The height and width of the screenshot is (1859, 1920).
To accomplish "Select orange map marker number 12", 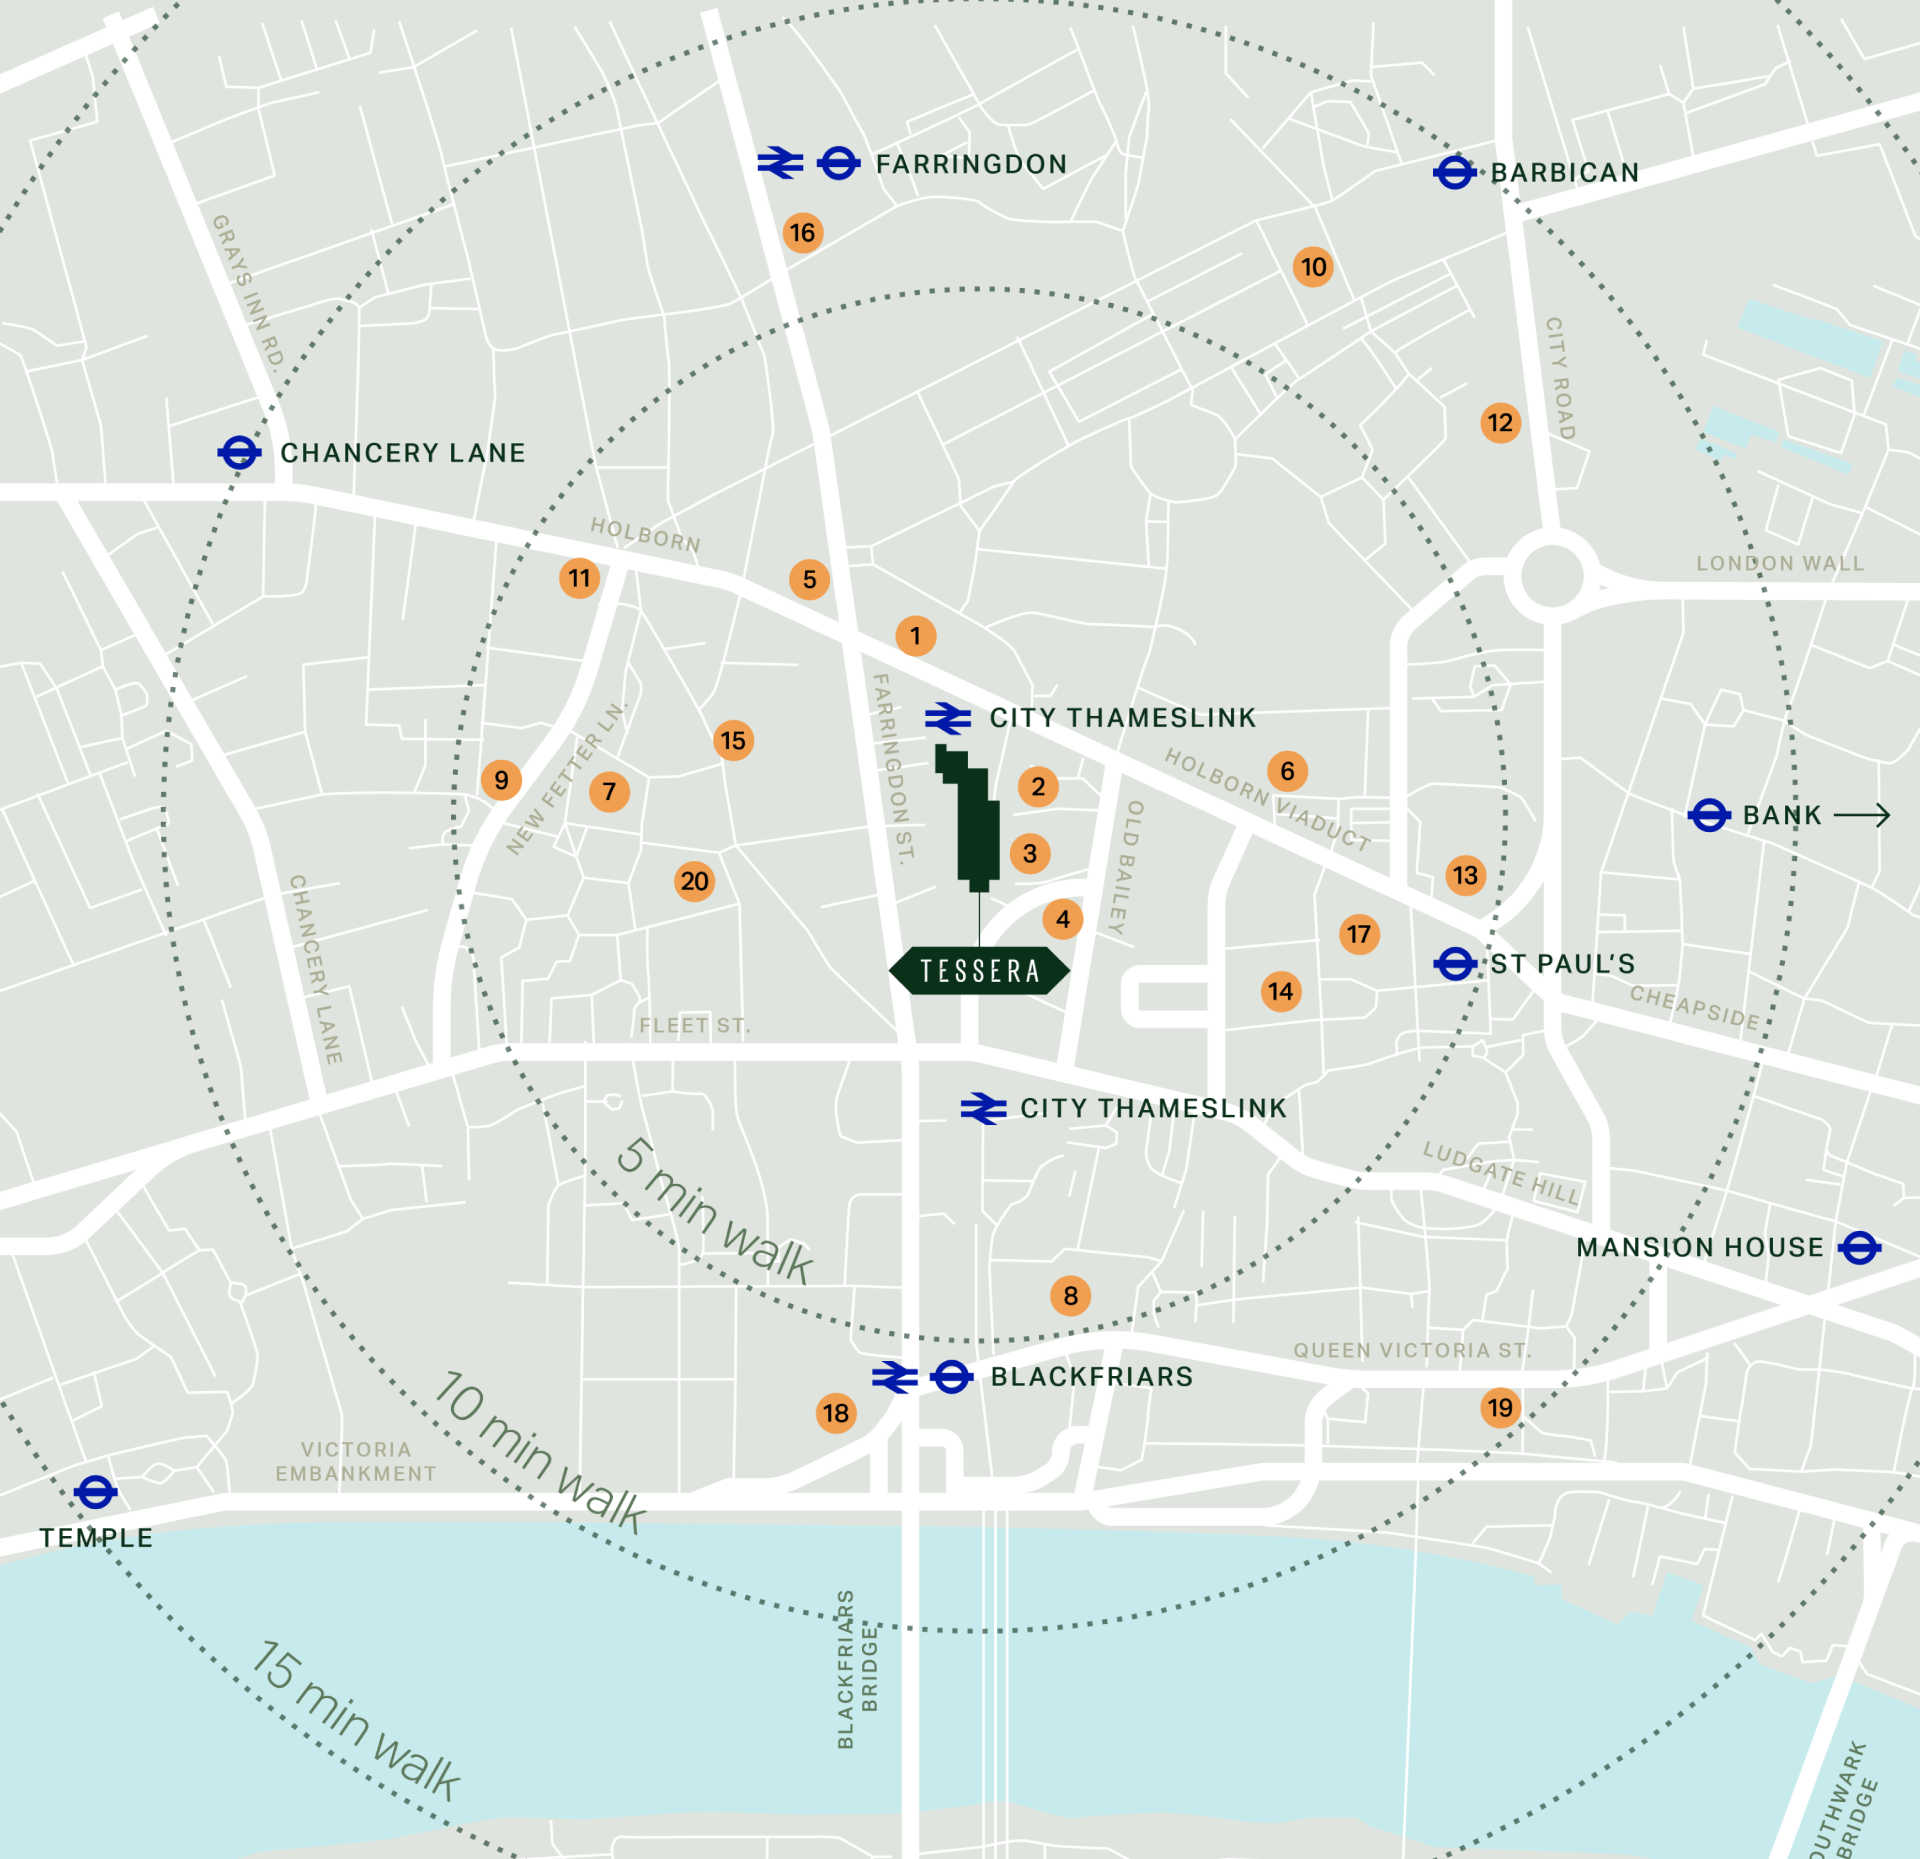I will click(x=1500, y=423).
